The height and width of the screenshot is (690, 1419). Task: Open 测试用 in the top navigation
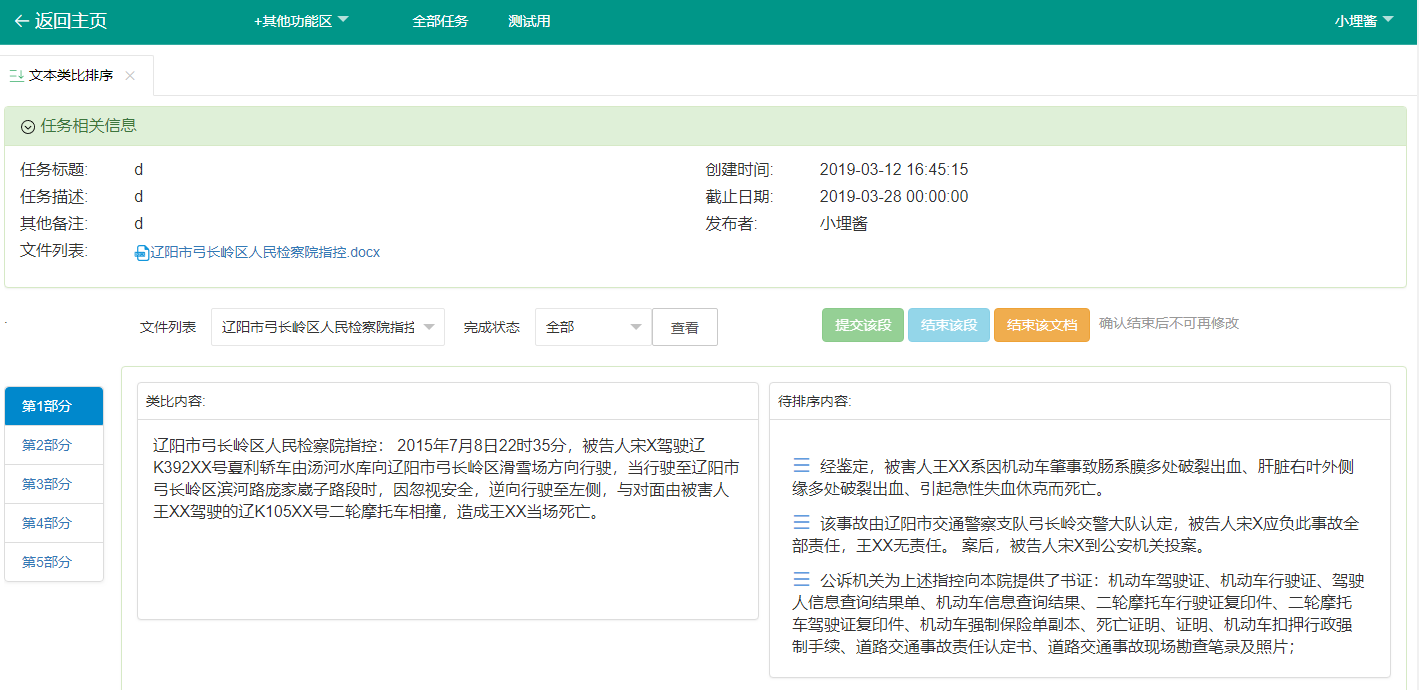(529, 21)
